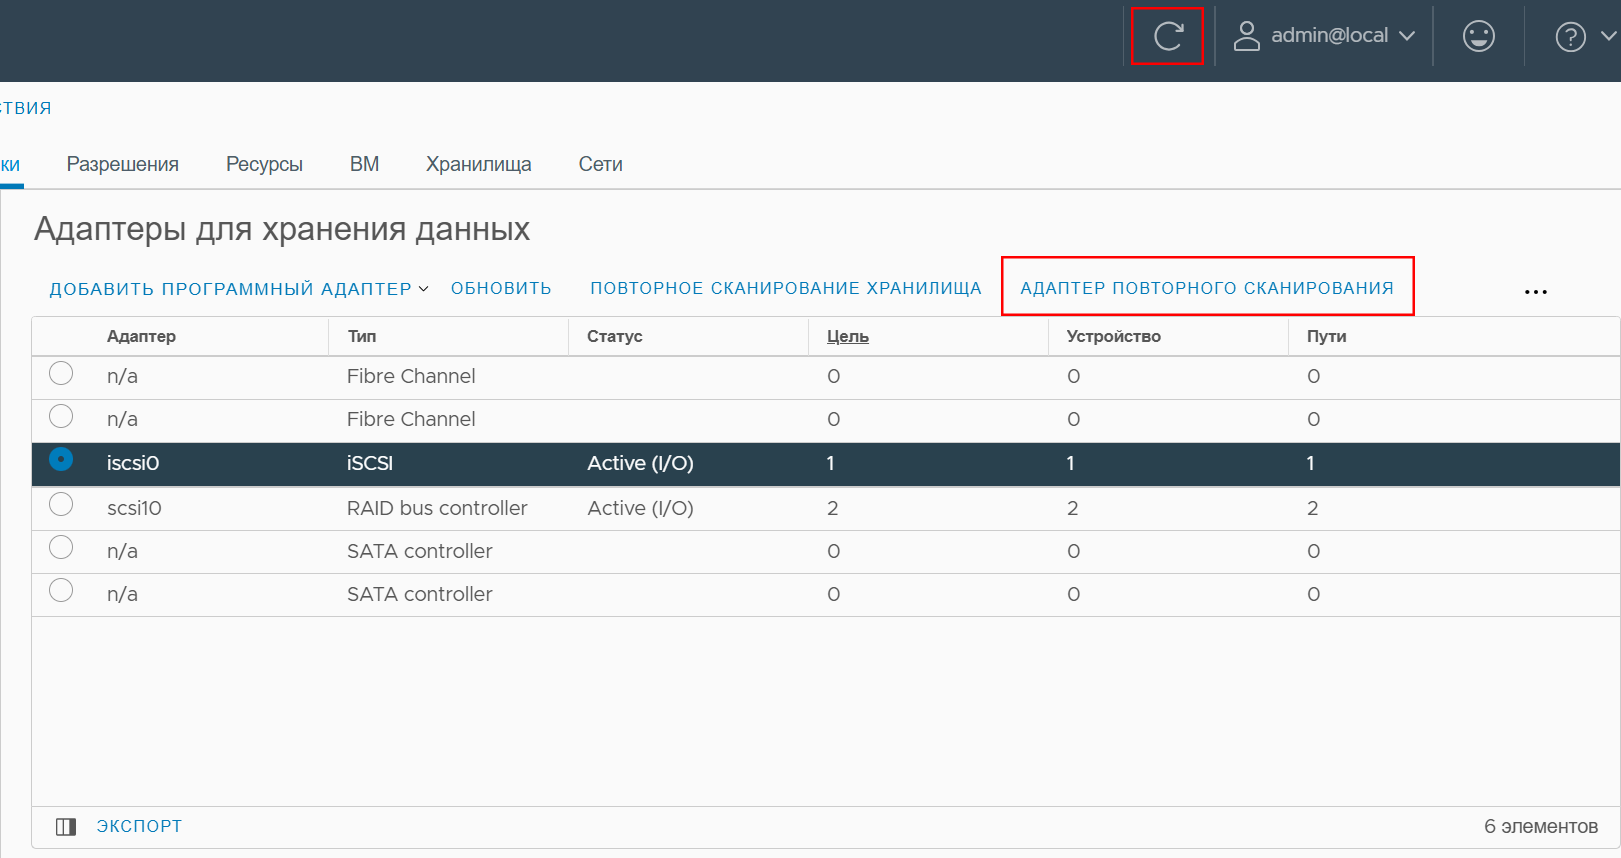Open the Хранилища tab
1621x858 pixels.
(x=479, y=164)
